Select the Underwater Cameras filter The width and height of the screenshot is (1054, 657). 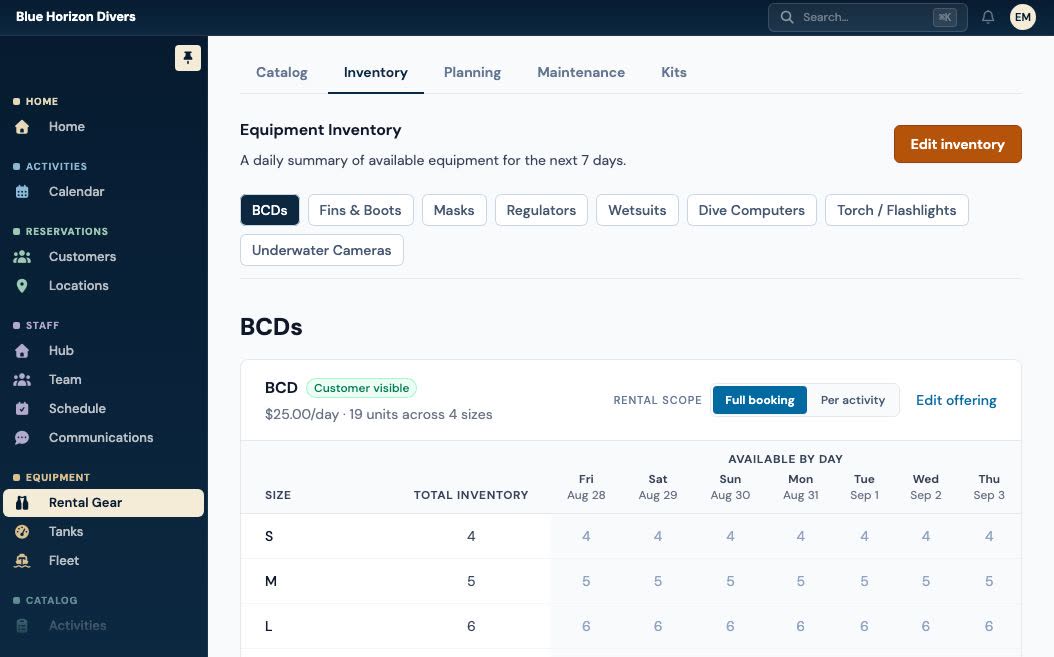point(321,250)
